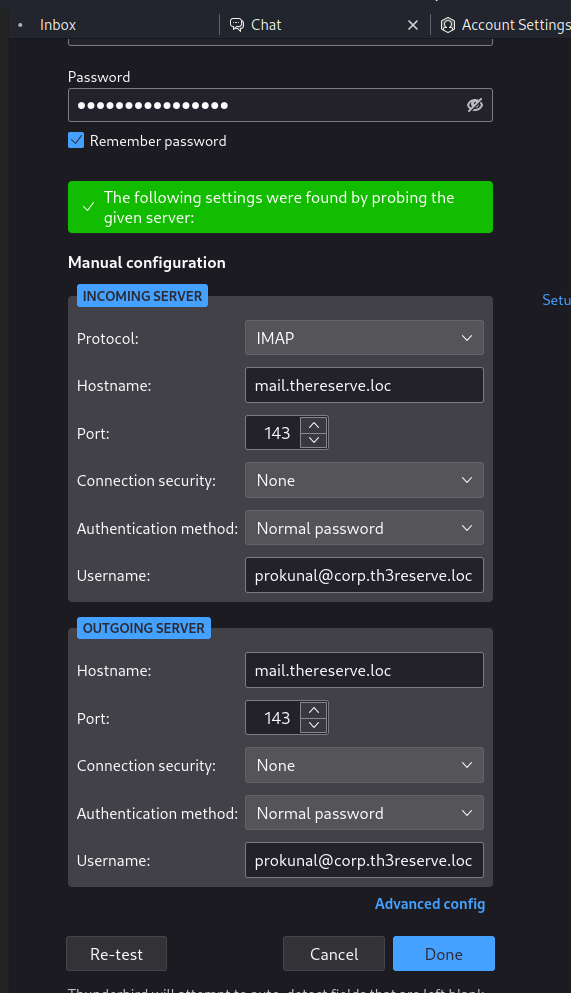Decrease the incoming server port number

point(314,440)
